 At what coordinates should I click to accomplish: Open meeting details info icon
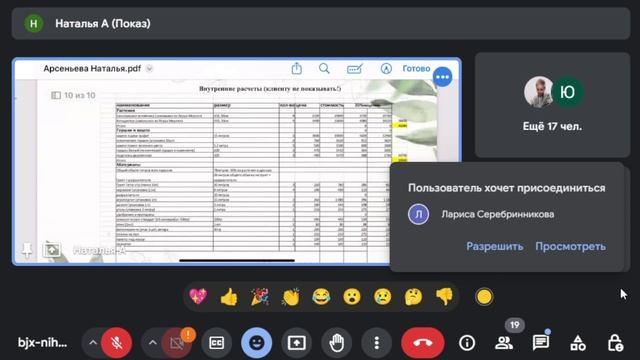(467, 343)
